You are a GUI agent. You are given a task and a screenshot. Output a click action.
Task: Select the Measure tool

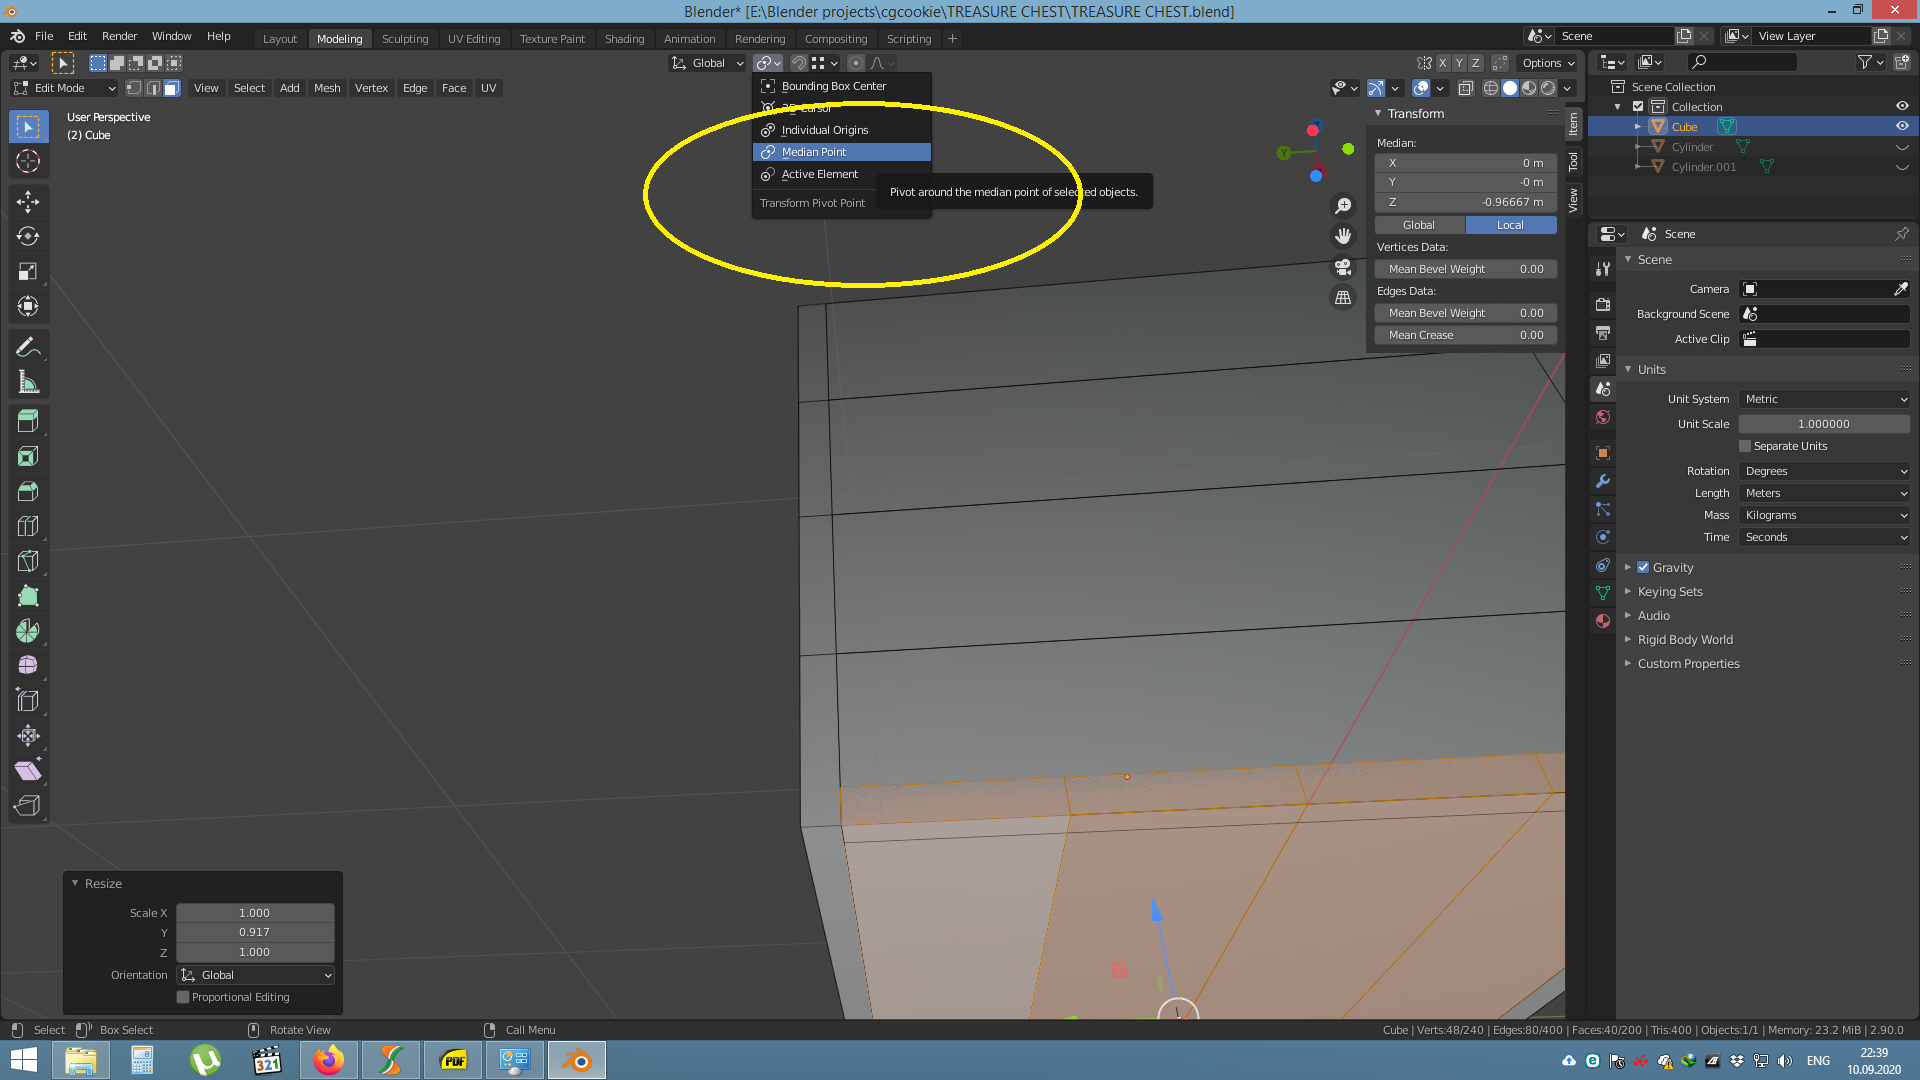(x=28, y=381)
